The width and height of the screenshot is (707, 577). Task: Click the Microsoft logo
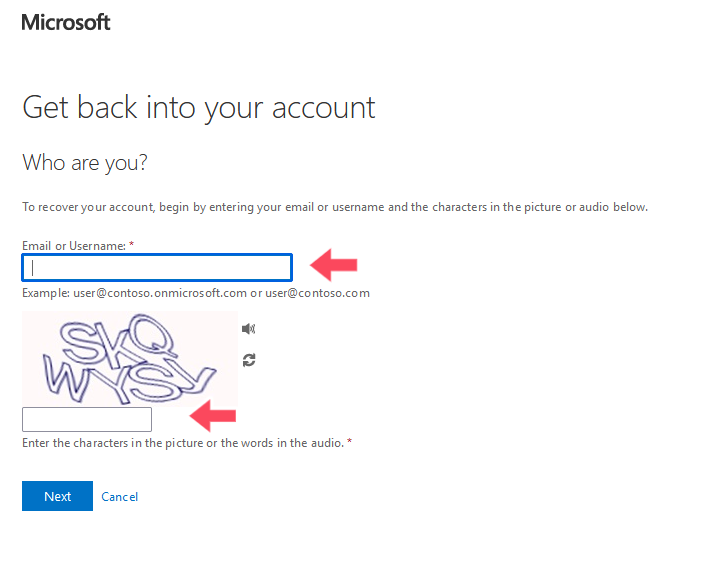pos(66,22)
